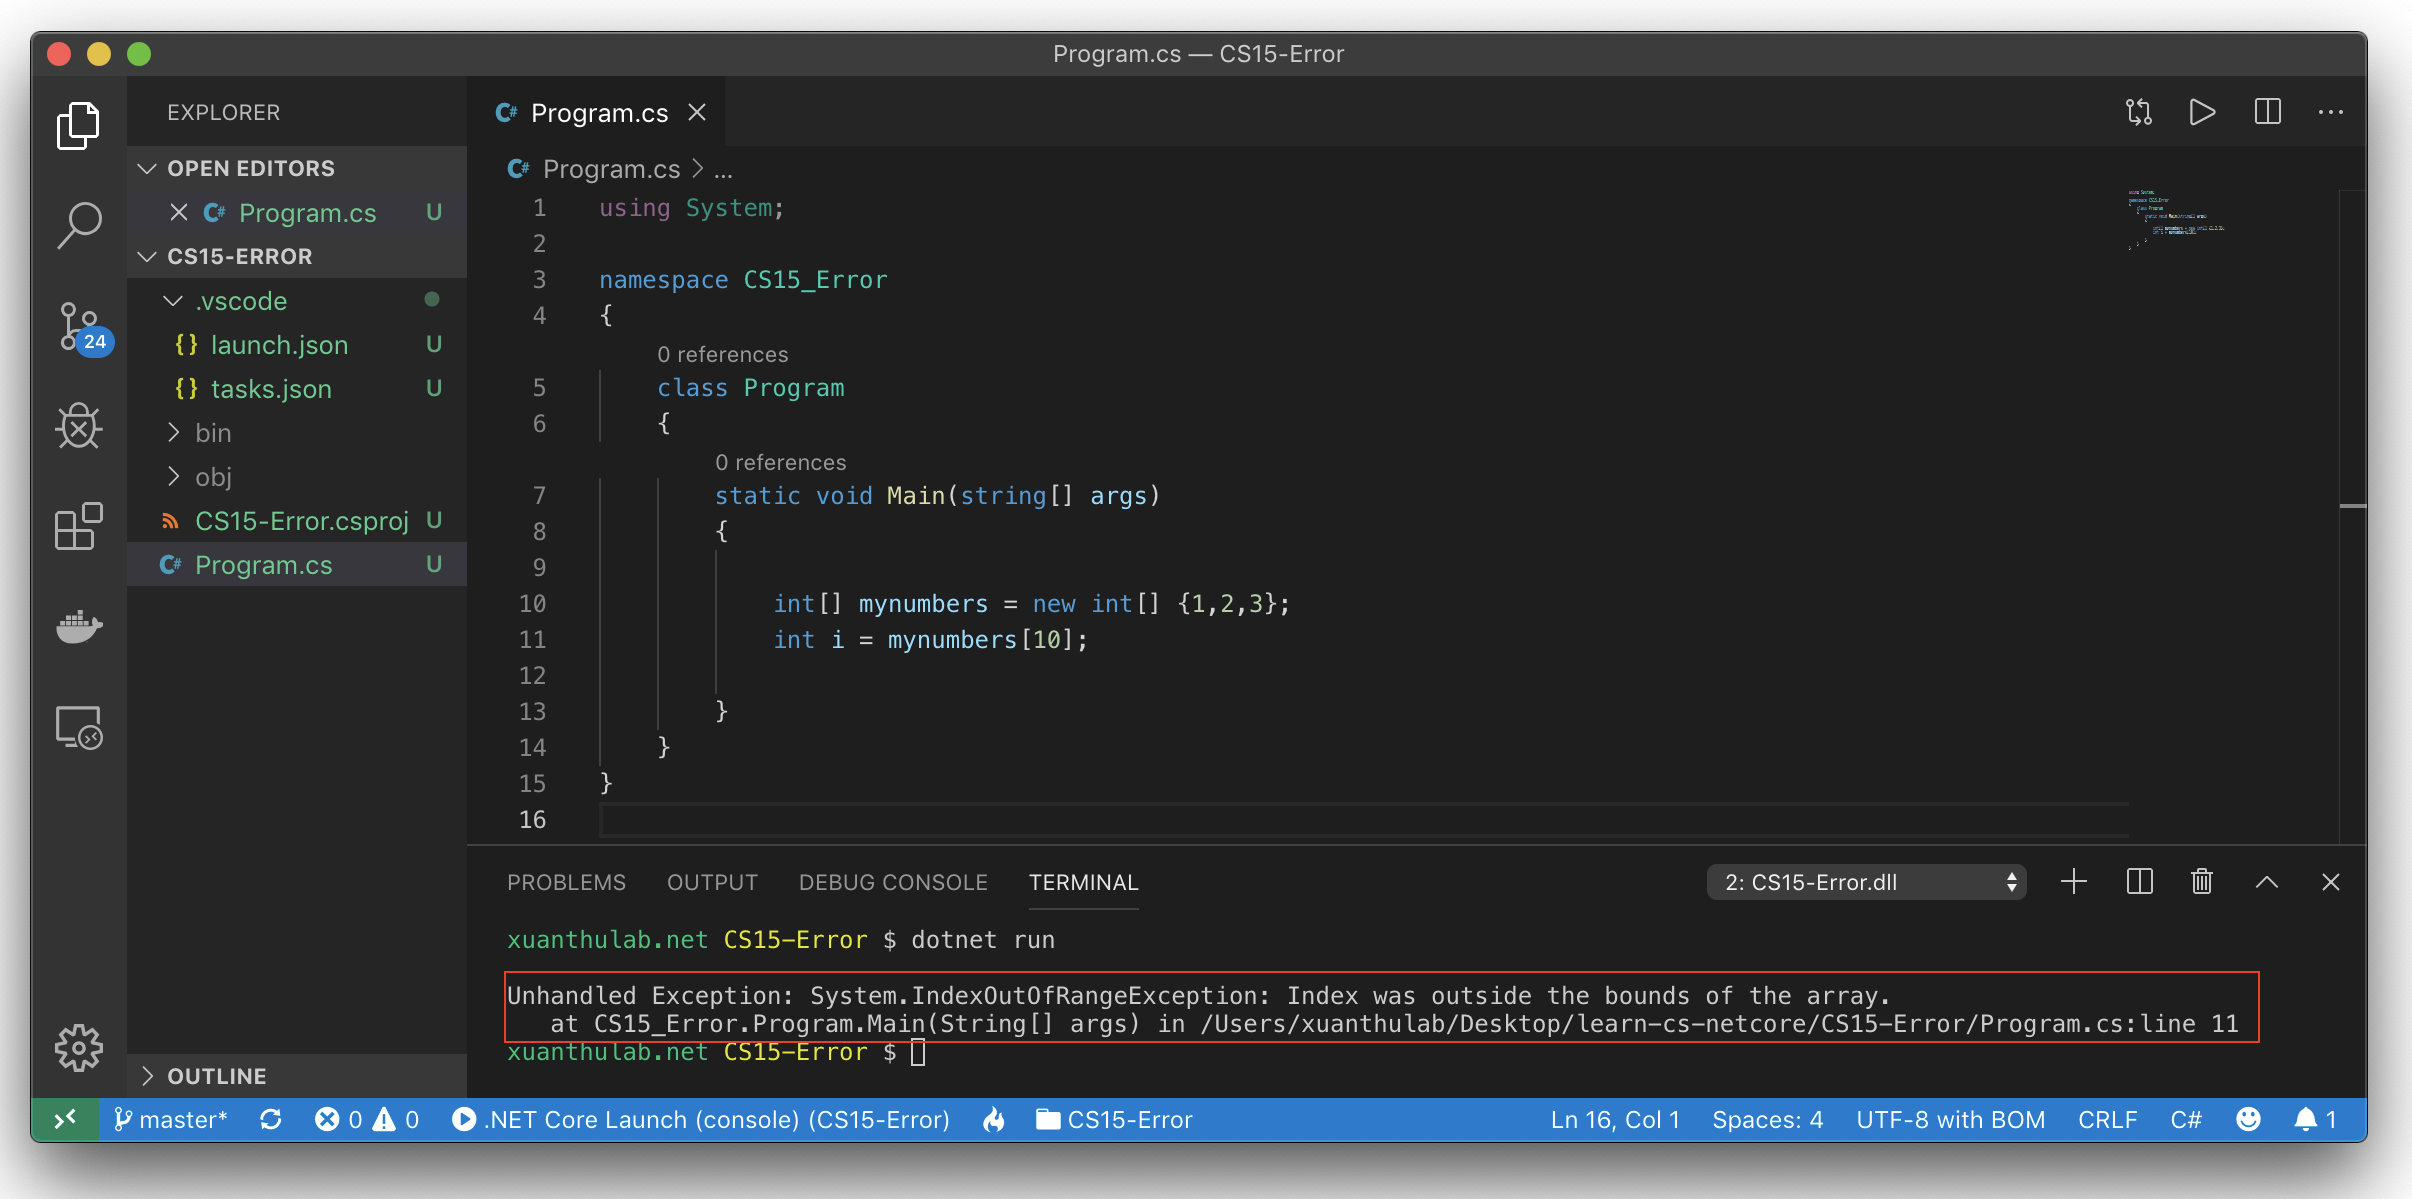Image resolution: width=2412 pixels, height=1199 pixels.
Task: Switch to the DEBUG CONSOLE tab
Action: (x=893, y=882)
